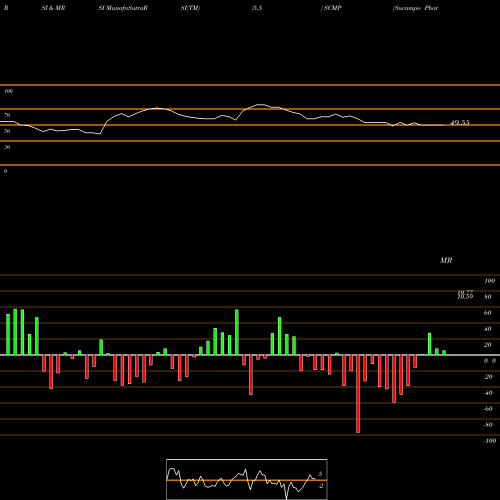Viewport: 500px width, 500px height.
Task: Click the MR axis label -100
Action: click(490, 441)
